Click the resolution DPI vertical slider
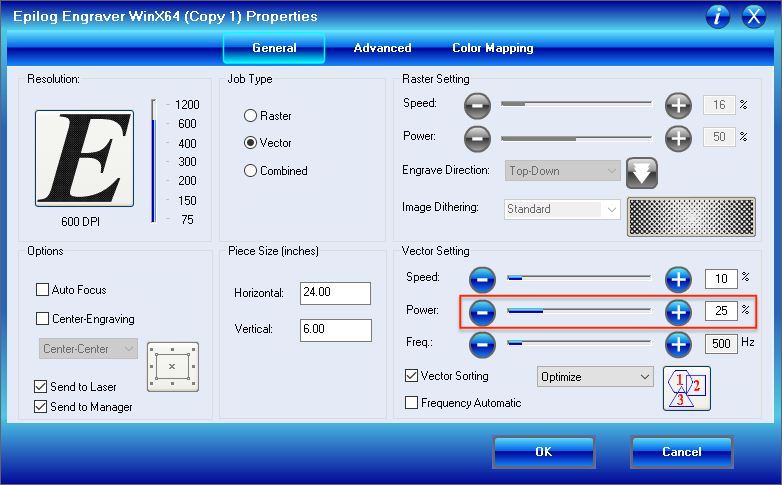This screenshot has height=485, width=782. [154, 161]
